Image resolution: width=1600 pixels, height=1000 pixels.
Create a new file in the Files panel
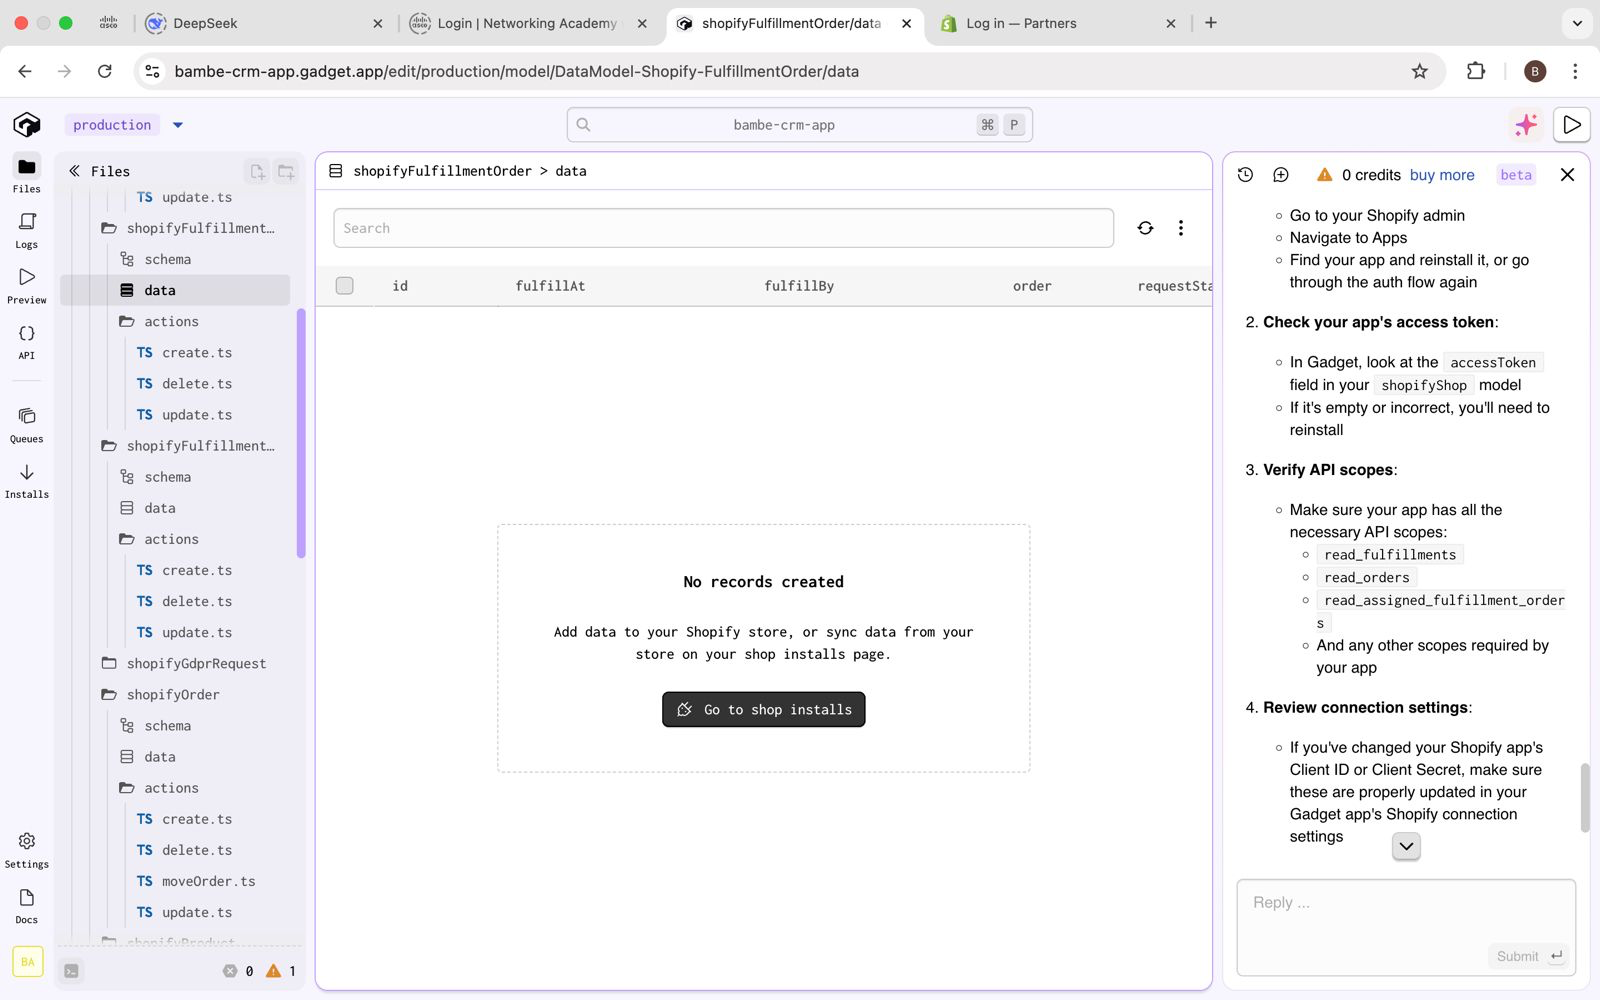(257, 171)
